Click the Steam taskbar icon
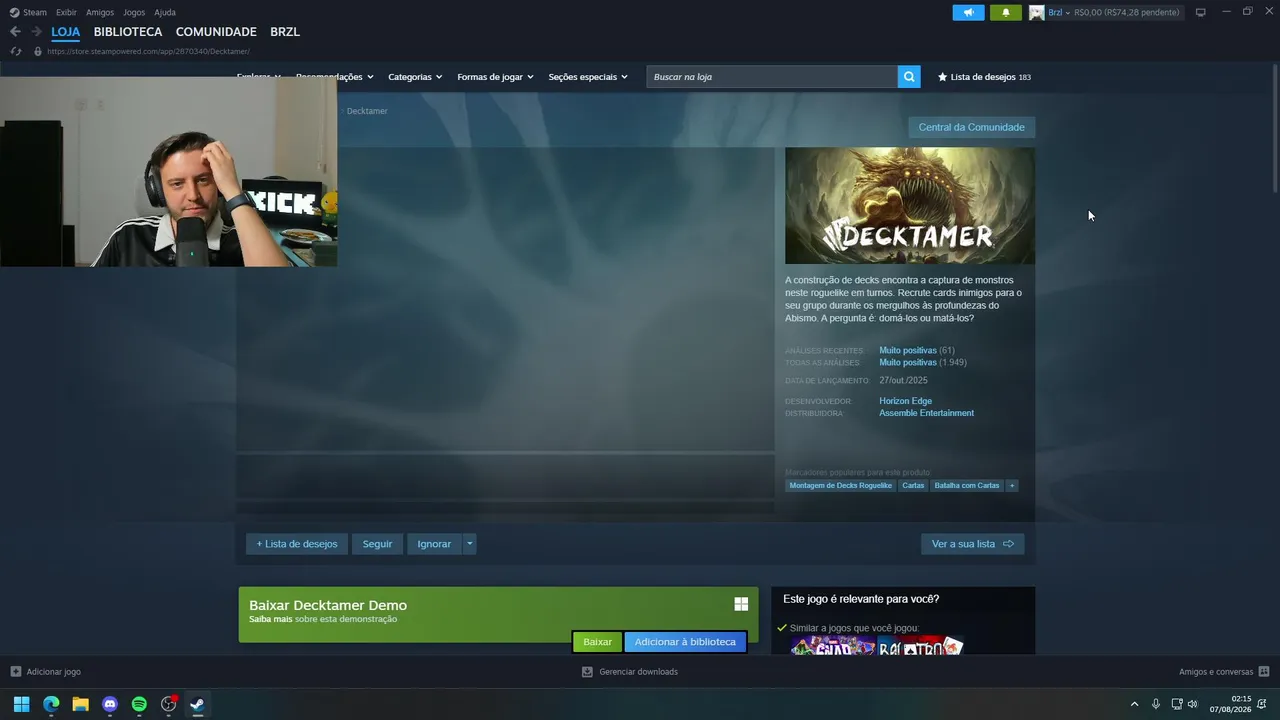 point(198,704)
